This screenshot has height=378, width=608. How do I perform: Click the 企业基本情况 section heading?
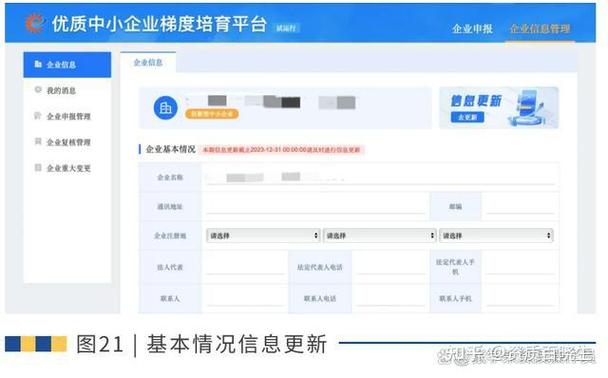click(x=170, y=149)
